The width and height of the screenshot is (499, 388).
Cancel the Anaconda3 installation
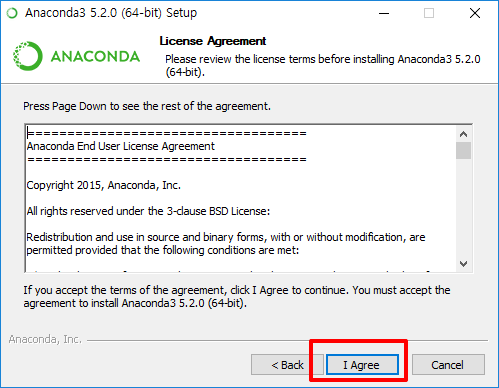point(448,365)
